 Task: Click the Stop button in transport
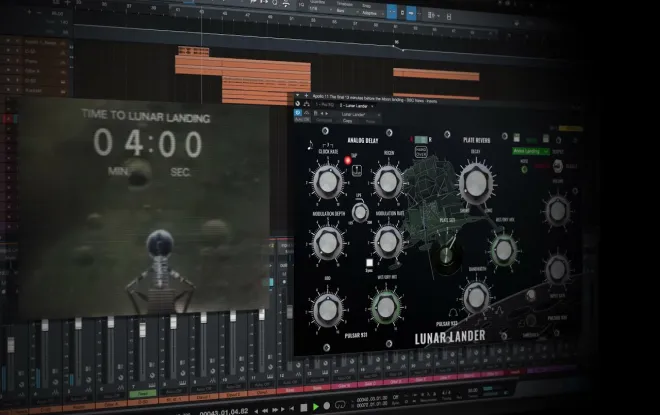(x=303, y=407)
